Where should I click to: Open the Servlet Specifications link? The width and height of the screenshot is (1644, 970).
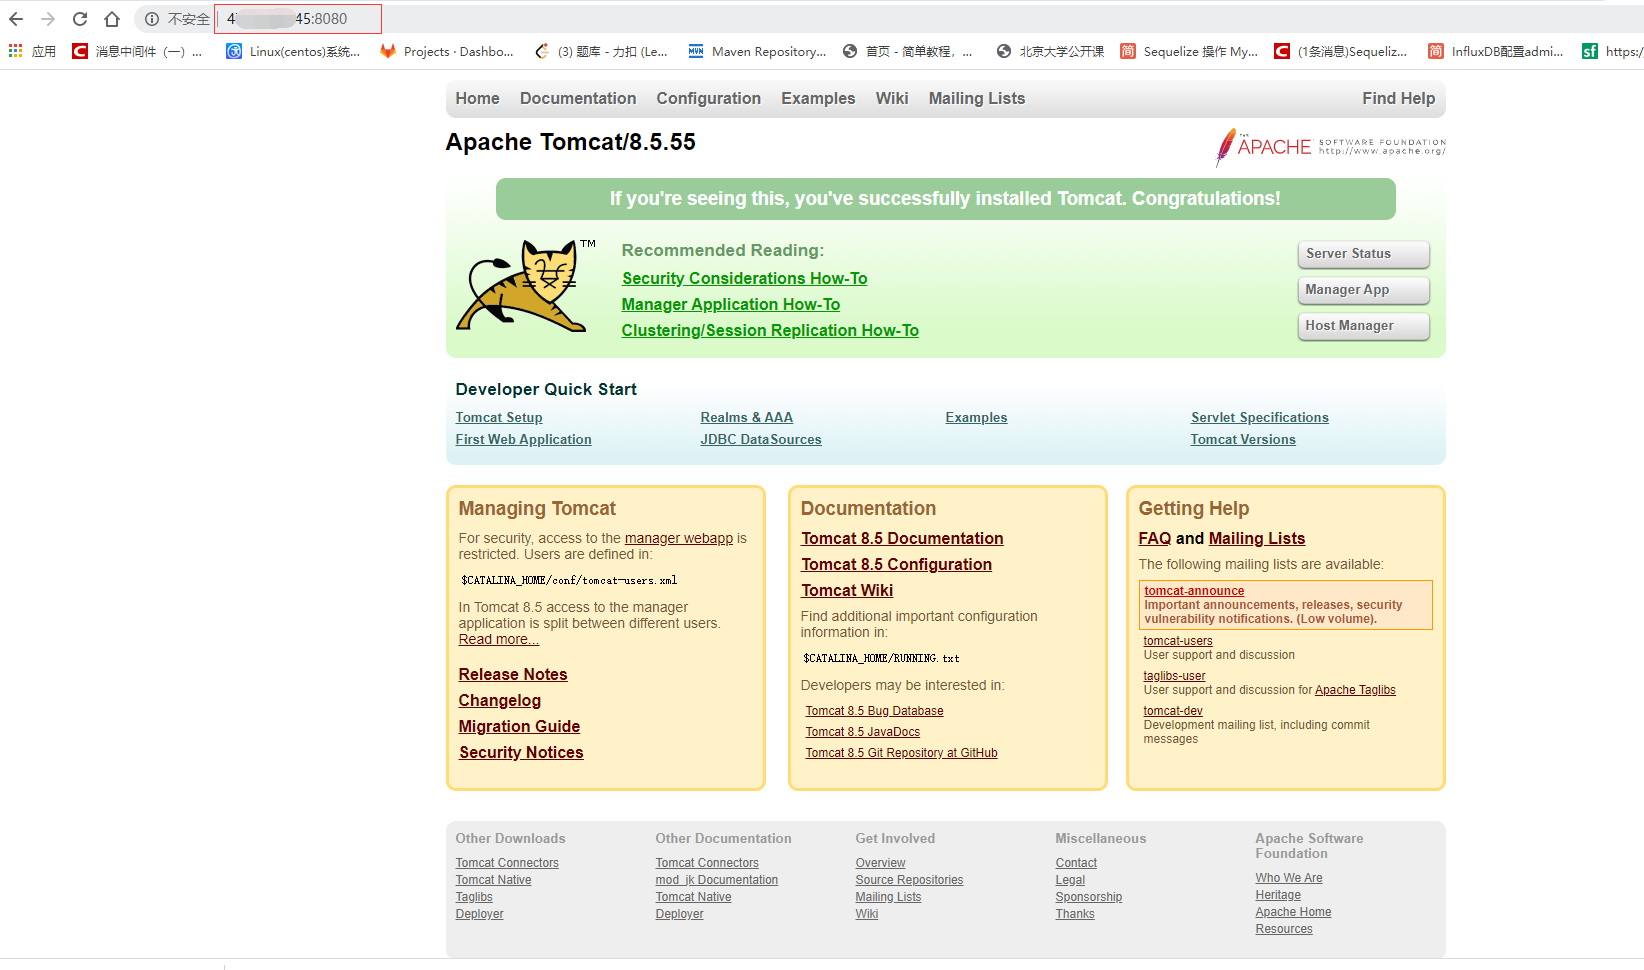(x=1260, y=417)
